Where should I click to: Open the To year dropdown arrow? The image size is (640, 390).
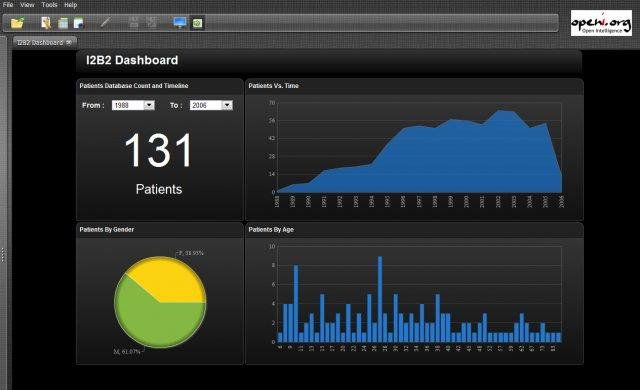[227, 105]
